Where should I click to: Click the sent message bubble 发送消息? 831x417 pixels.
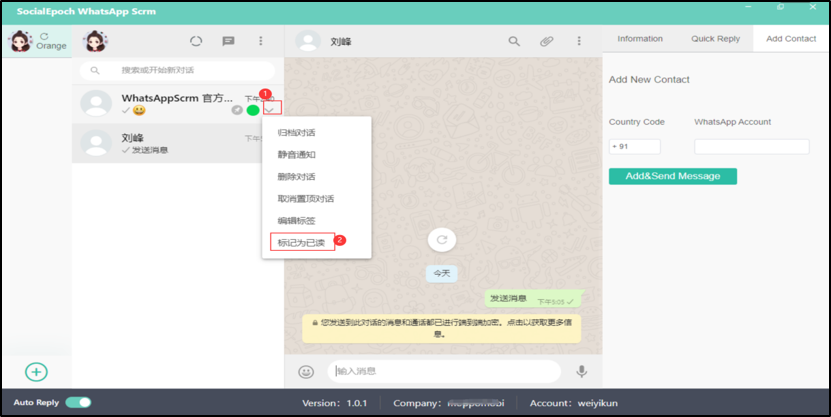(x=533, y=299)
